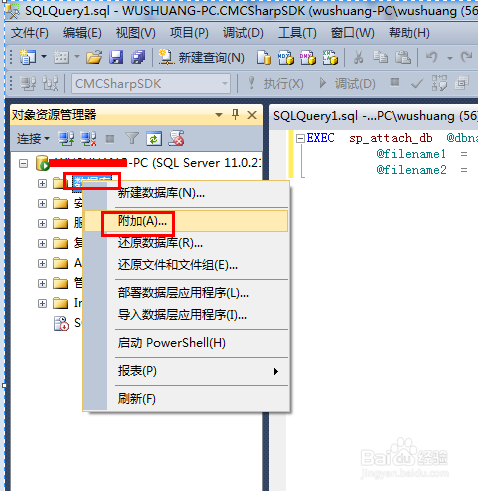Click @filename2 in the query editor
This screenshot has height=491, width=478.
[411, 170]
